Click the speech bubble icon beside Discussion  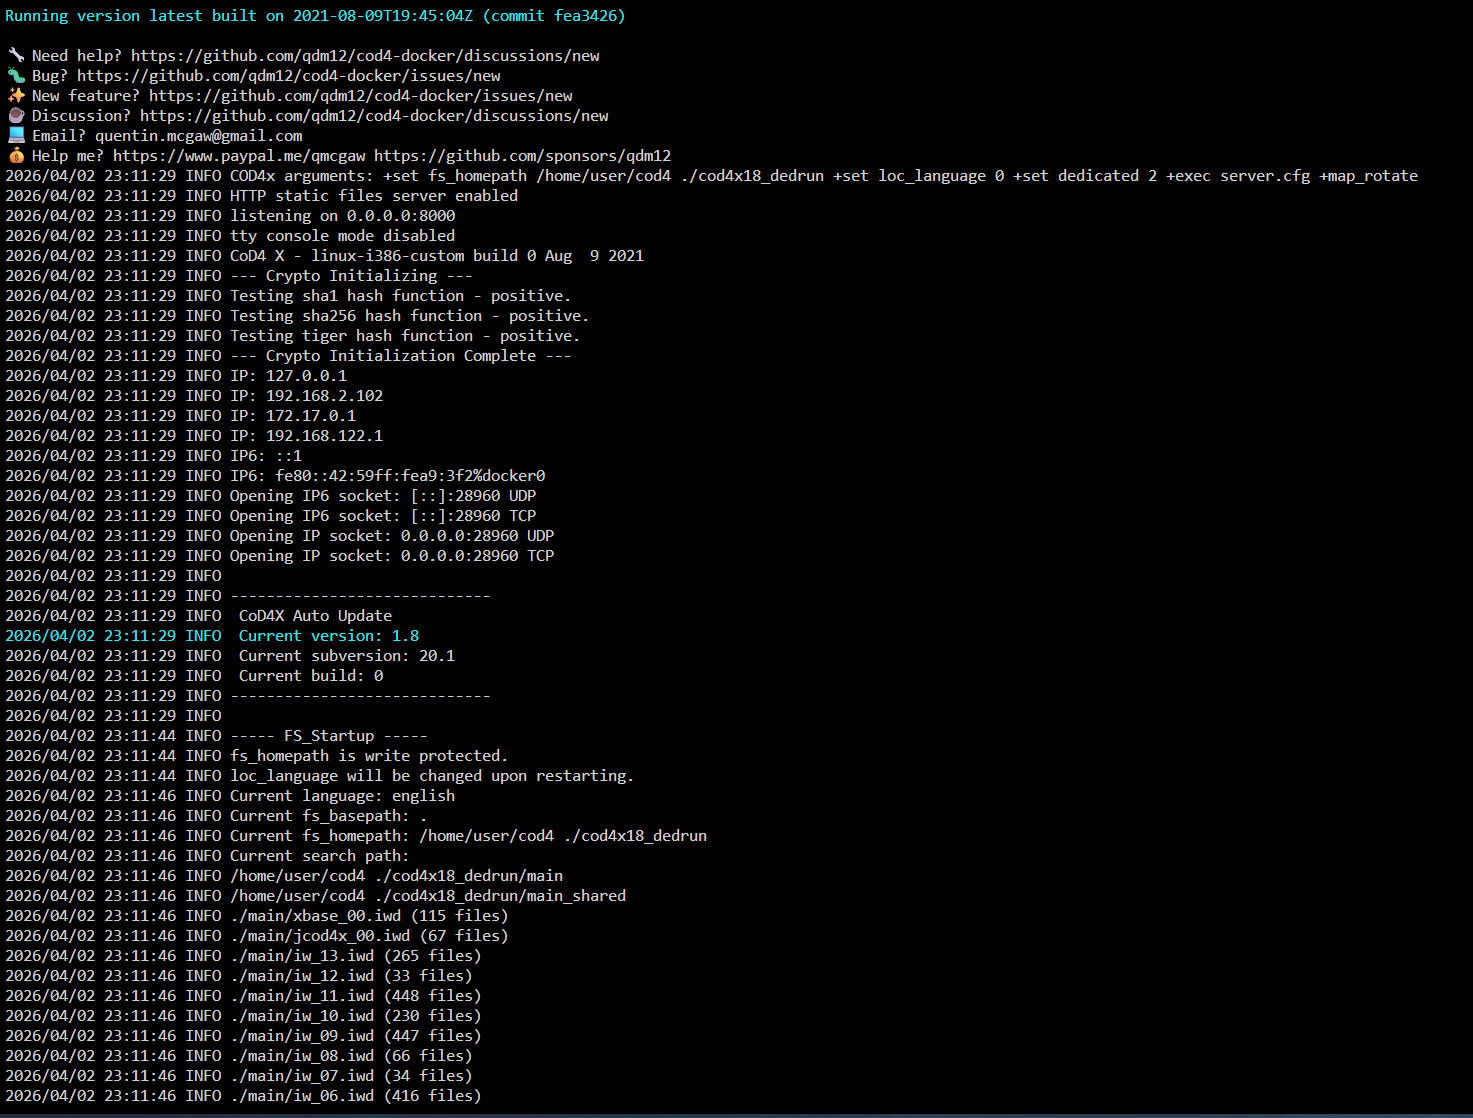[16, 115]
